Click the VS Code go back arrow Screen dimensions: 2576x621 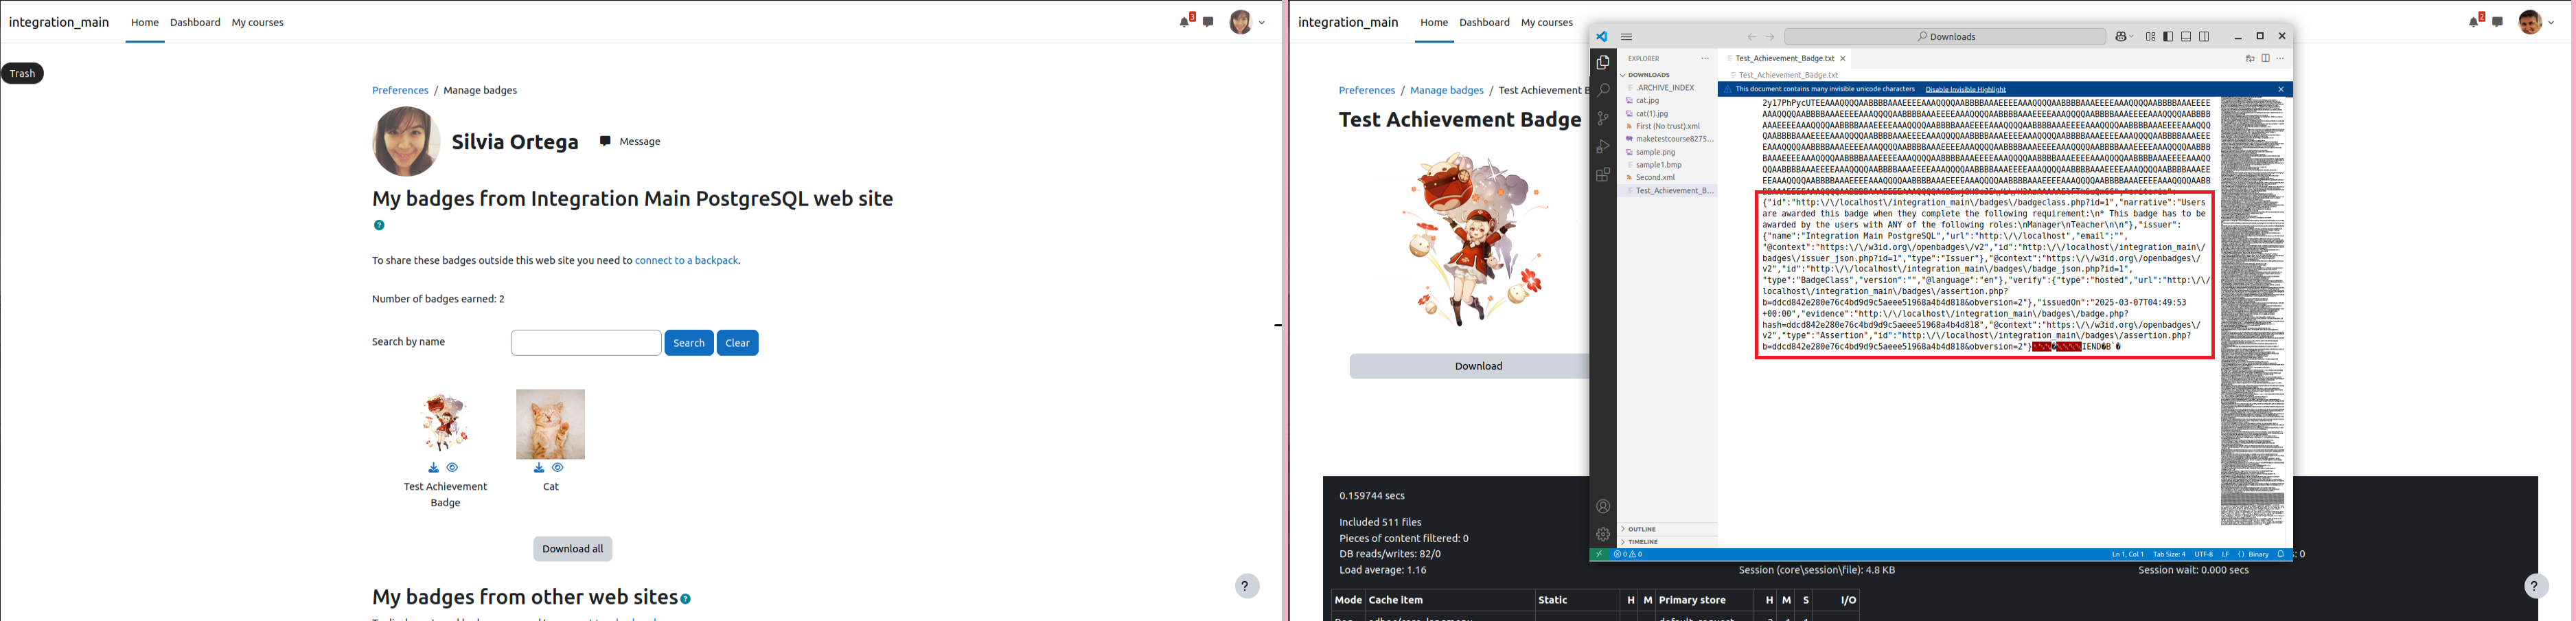(x=1751, y=37)
